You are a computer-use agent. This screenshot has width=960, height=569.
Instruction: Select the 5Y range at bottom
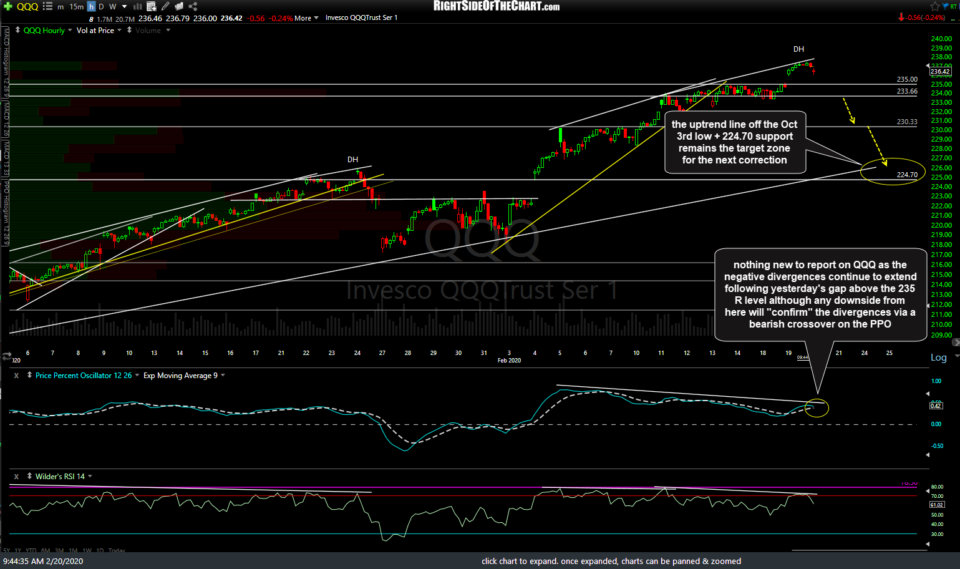tap(7, 551)
